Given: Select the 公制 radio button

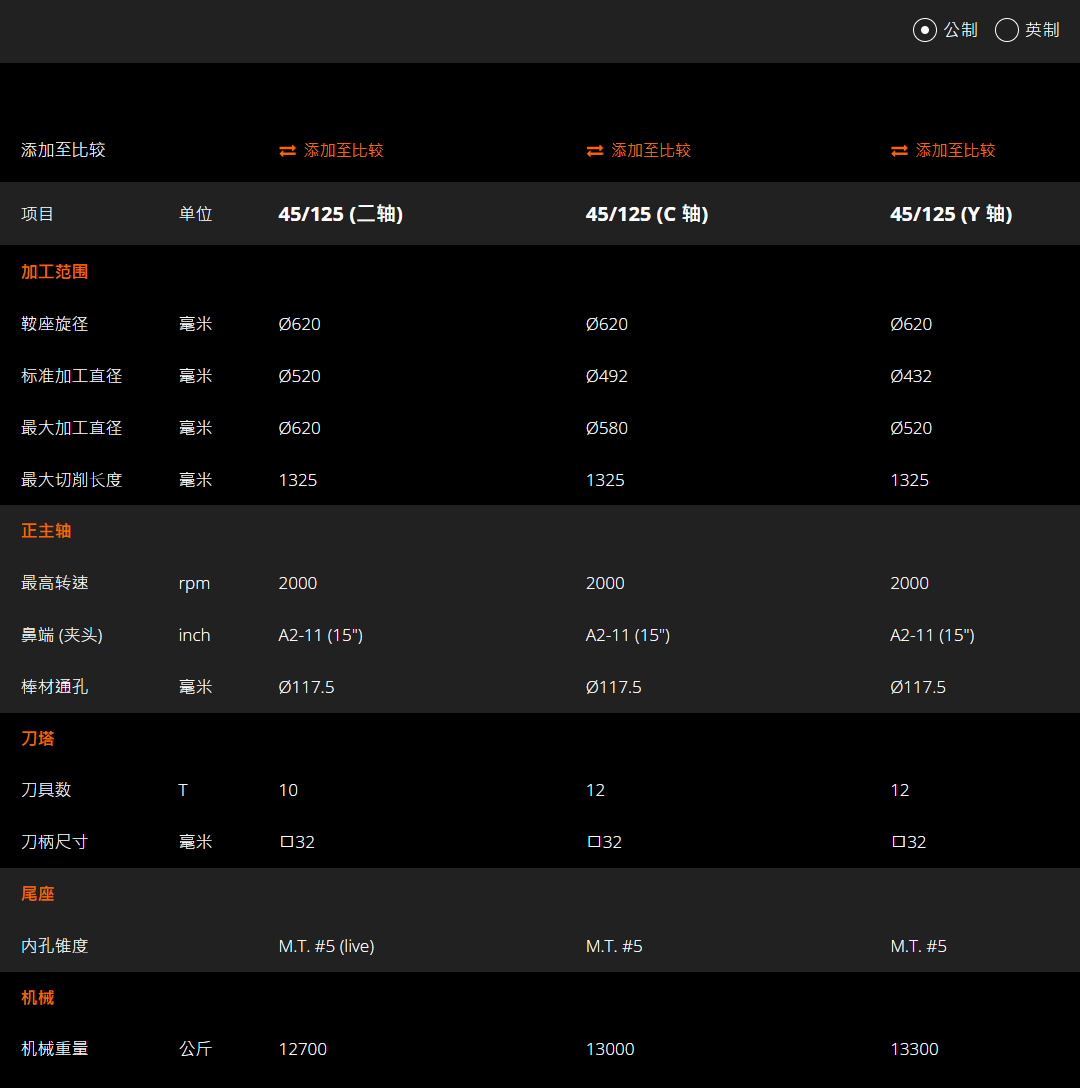Looking at the screenshot, I should tap(925, 30).
